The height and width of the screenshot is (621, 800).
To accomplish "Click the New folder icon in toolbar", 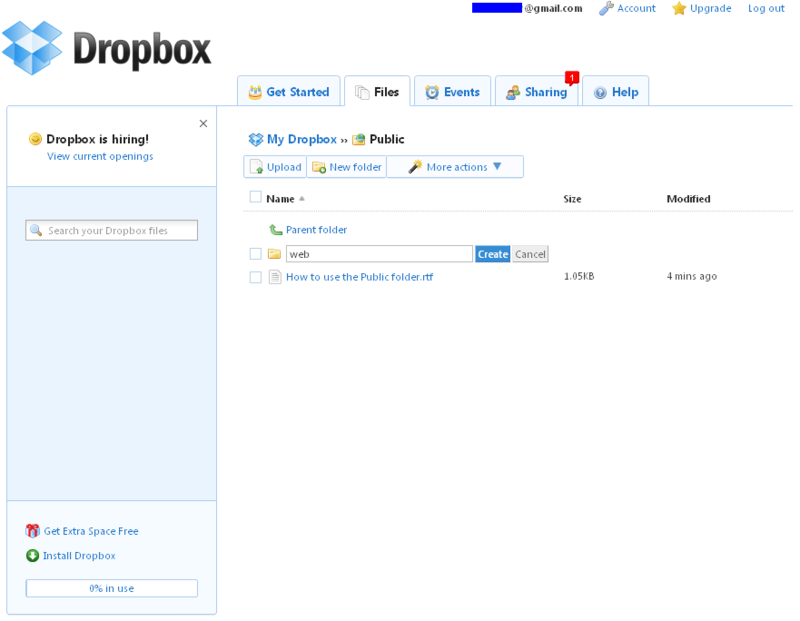I will click(x=319, y=167).
